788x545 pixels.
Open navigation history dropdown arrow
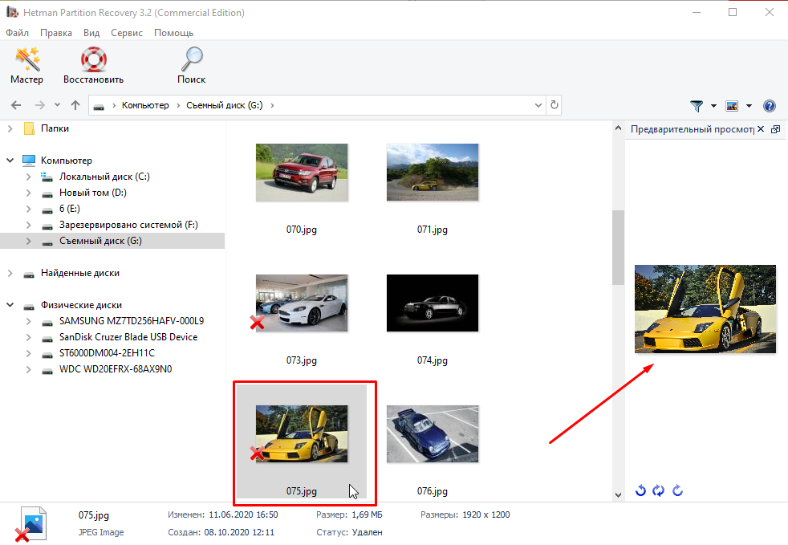pos(57,105)
